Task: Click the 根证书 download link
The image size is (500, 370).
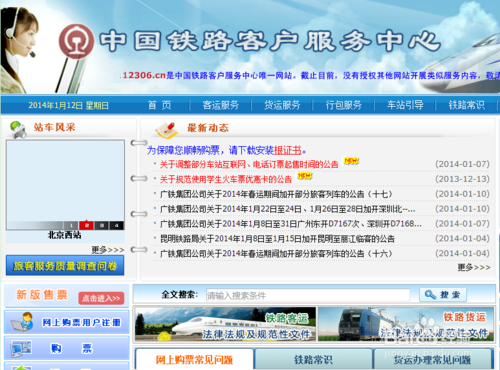Action: click(x=287, y=150)
